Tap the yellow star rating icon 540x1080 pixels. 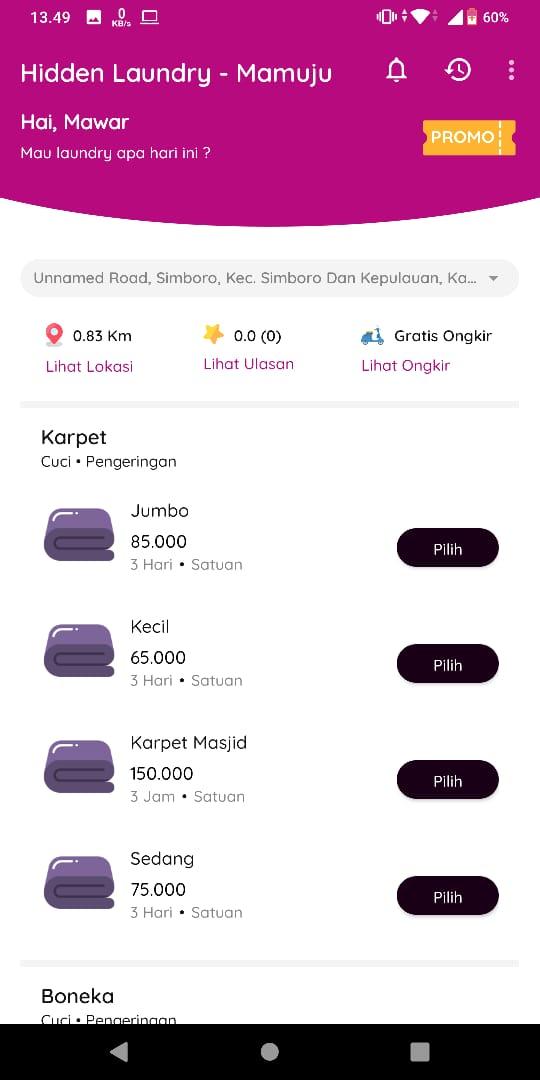[214, 335]
